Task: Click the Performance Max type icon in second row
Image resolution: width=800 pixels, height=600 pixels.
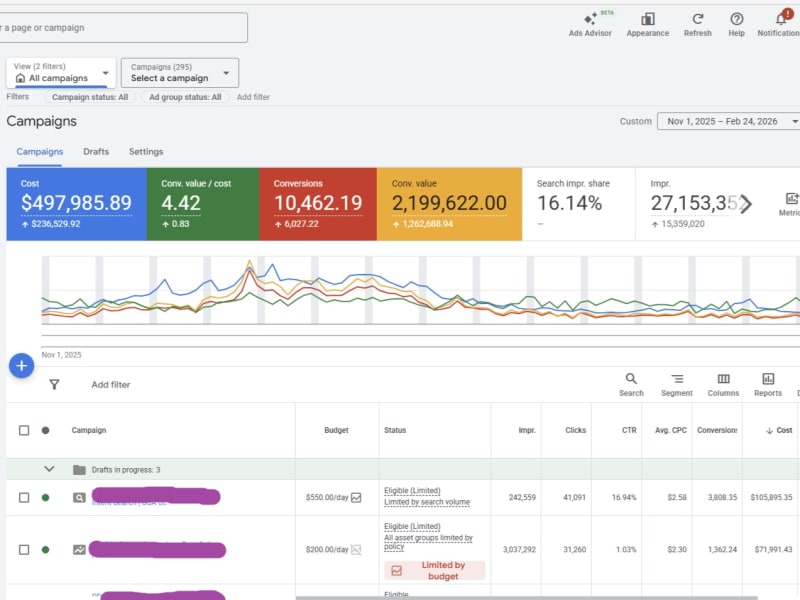Action: point(79,549)
